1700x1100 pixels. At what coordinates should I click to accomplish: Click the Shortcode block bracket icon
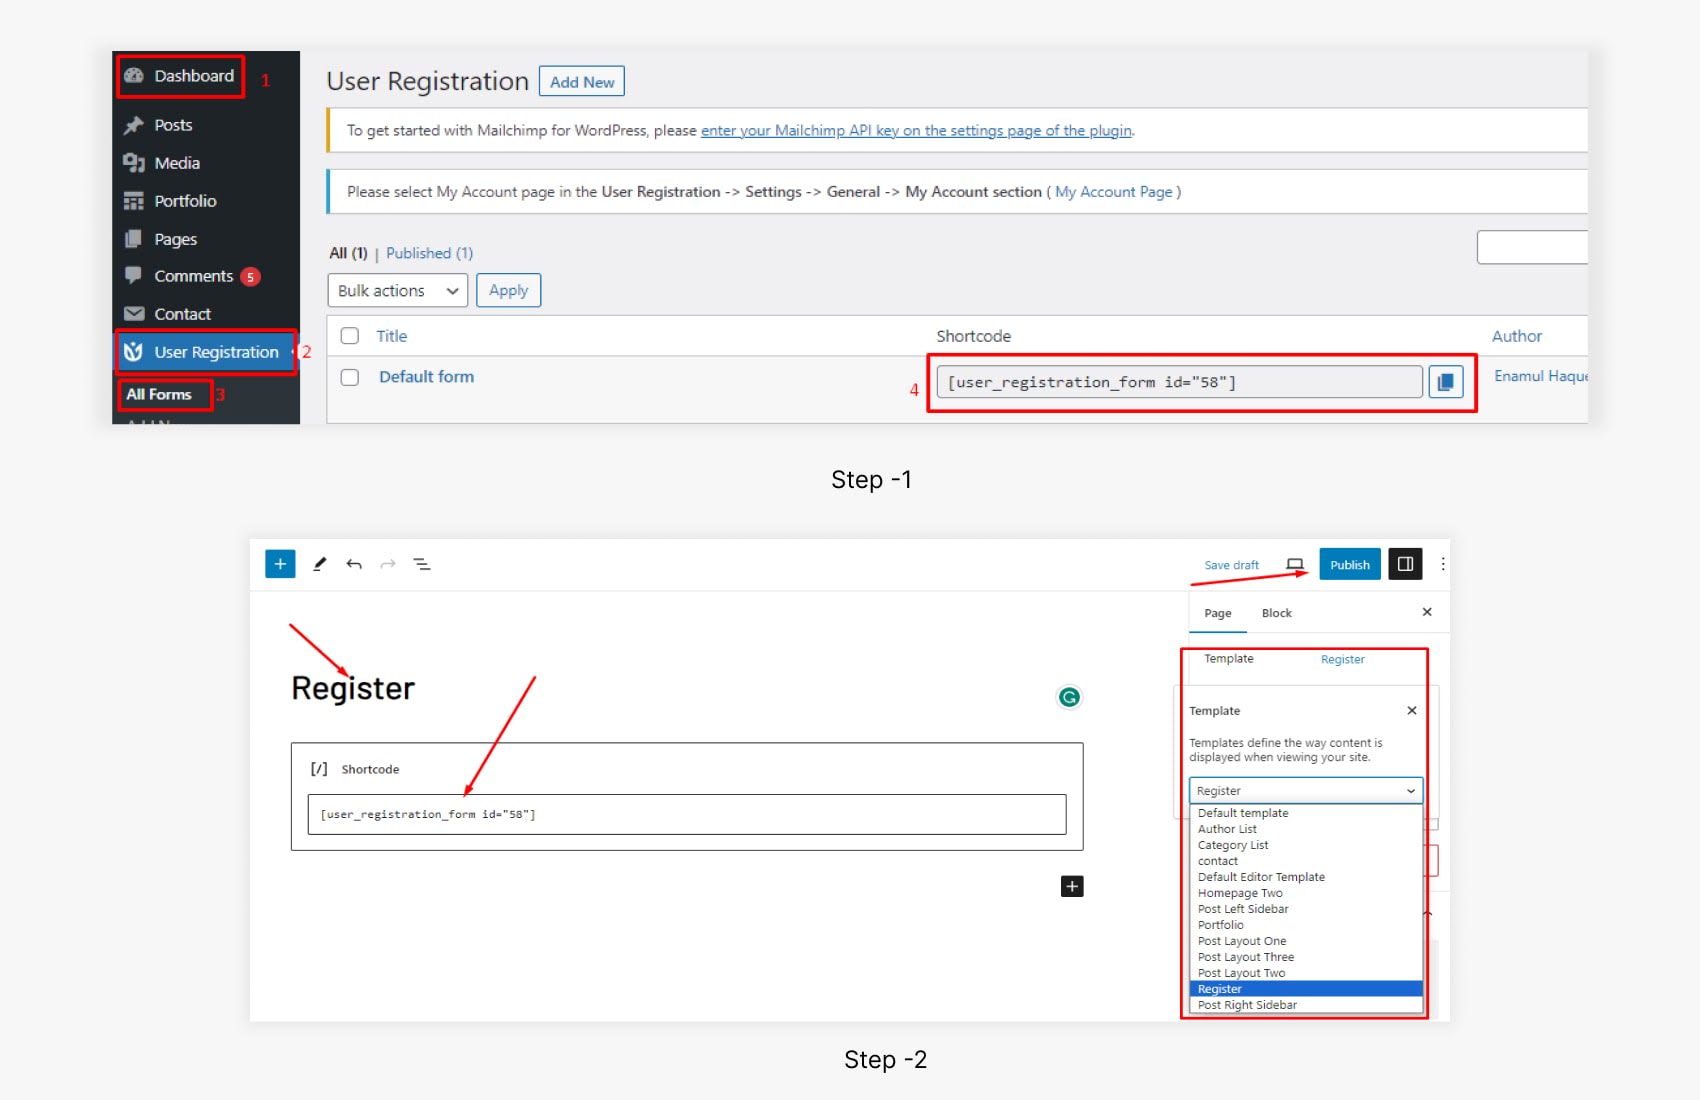[319, 769]
